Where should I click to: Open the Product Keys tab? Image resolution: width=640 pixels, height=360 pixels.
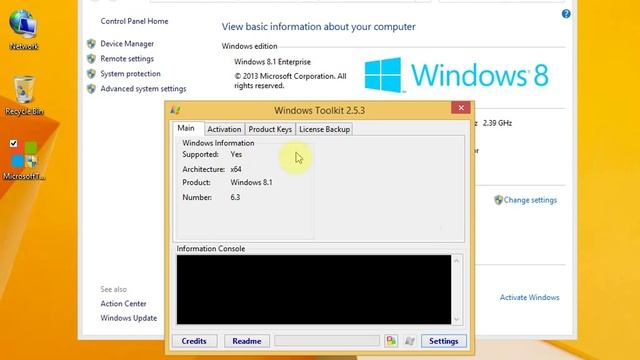click(270, 129)
